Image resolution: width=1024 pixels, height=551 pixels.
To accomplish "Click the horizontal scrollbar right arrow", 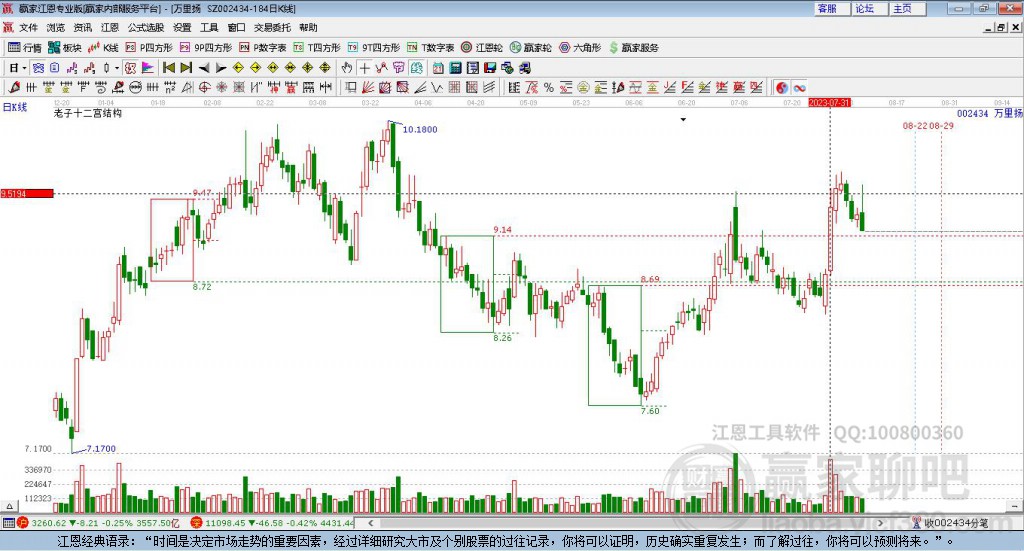I will 880,523.
